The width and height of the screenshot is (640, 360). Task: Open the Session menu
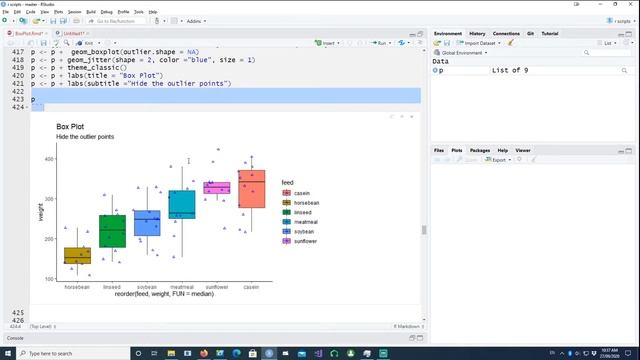tap(74, 12)
